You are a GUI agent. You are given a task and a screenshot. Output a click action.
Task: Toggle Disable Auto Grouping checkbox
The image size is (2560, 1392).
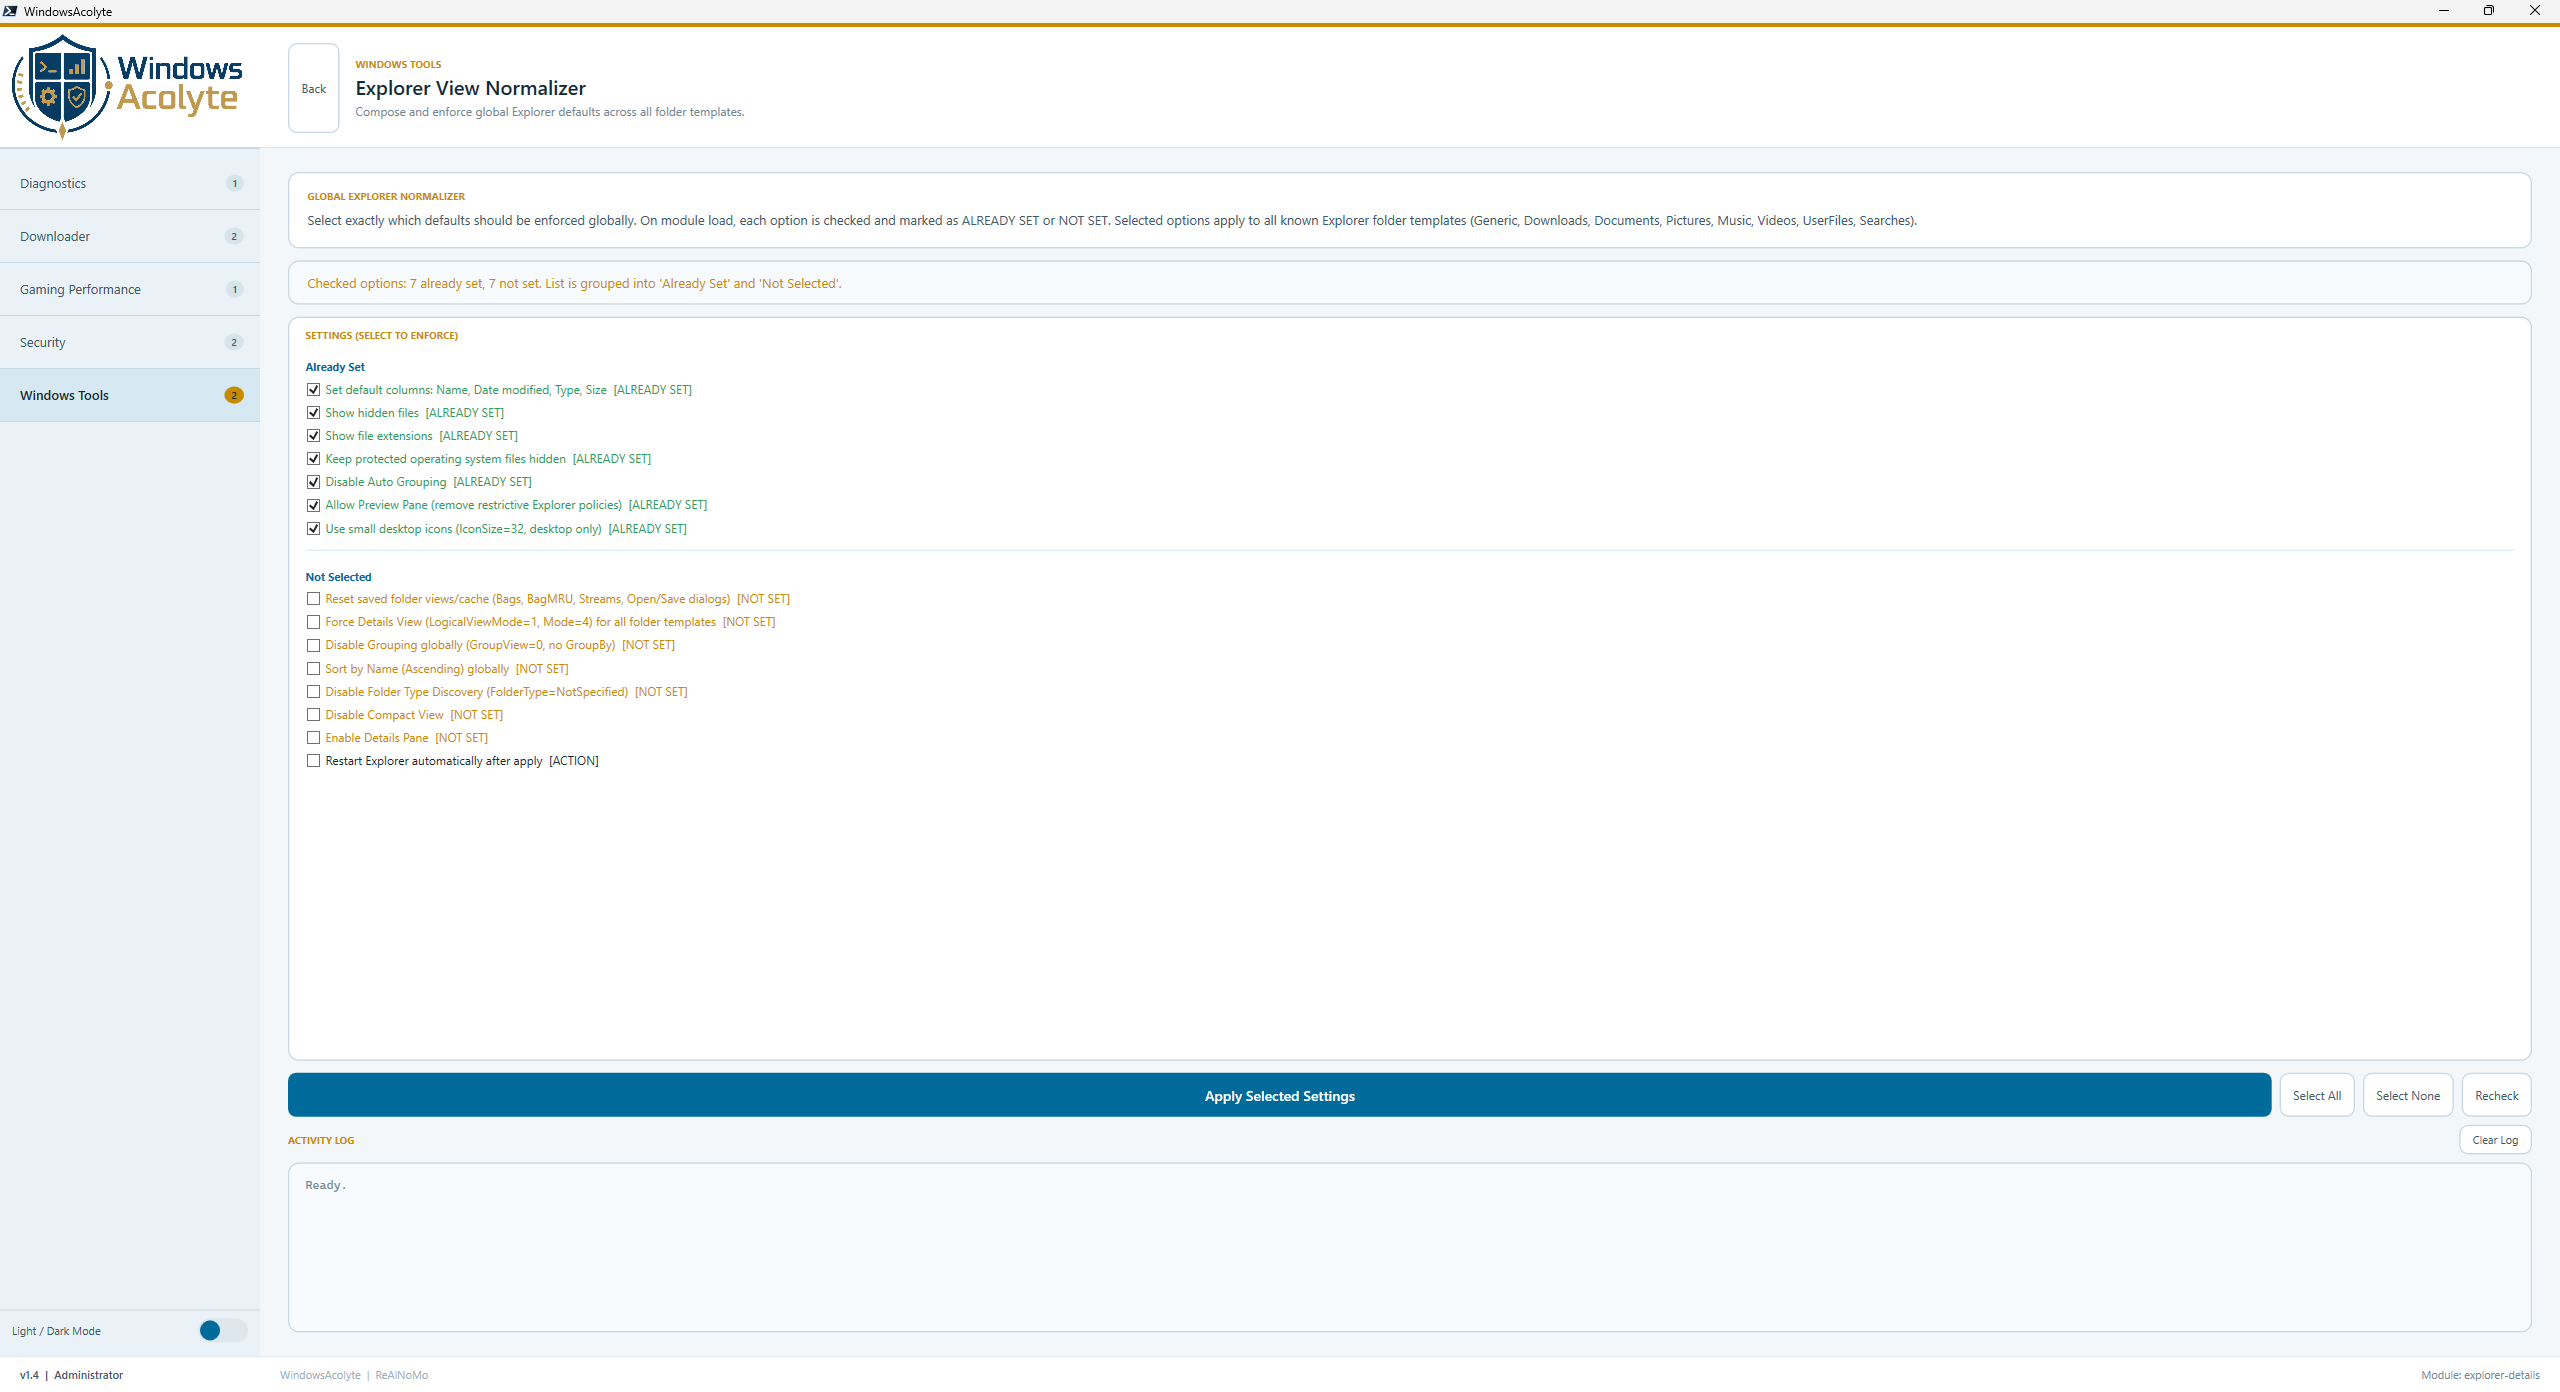click(x=314, y=482)
